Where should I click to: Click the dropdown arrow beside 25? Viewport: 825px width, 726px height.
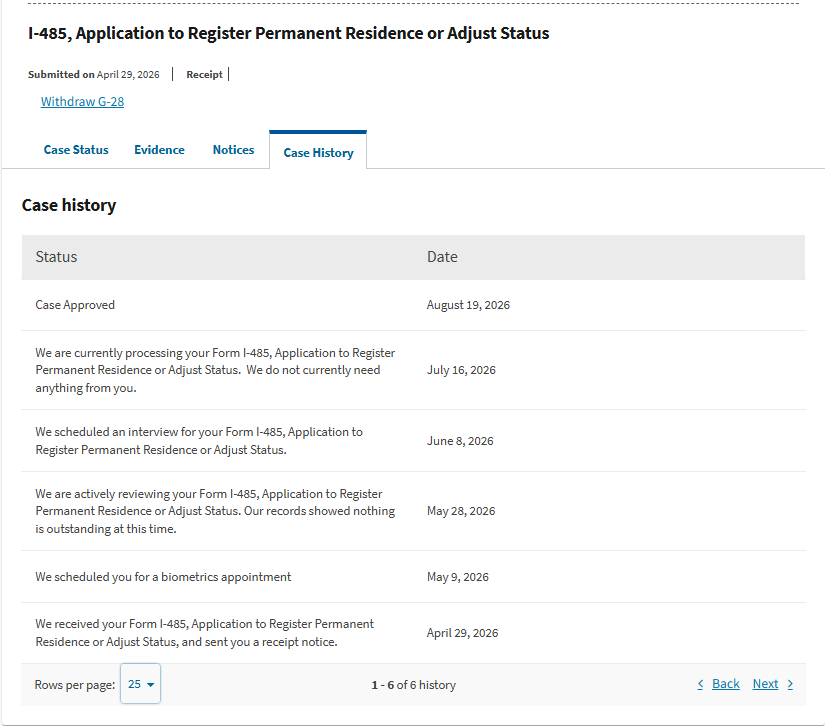coord(150,684)
